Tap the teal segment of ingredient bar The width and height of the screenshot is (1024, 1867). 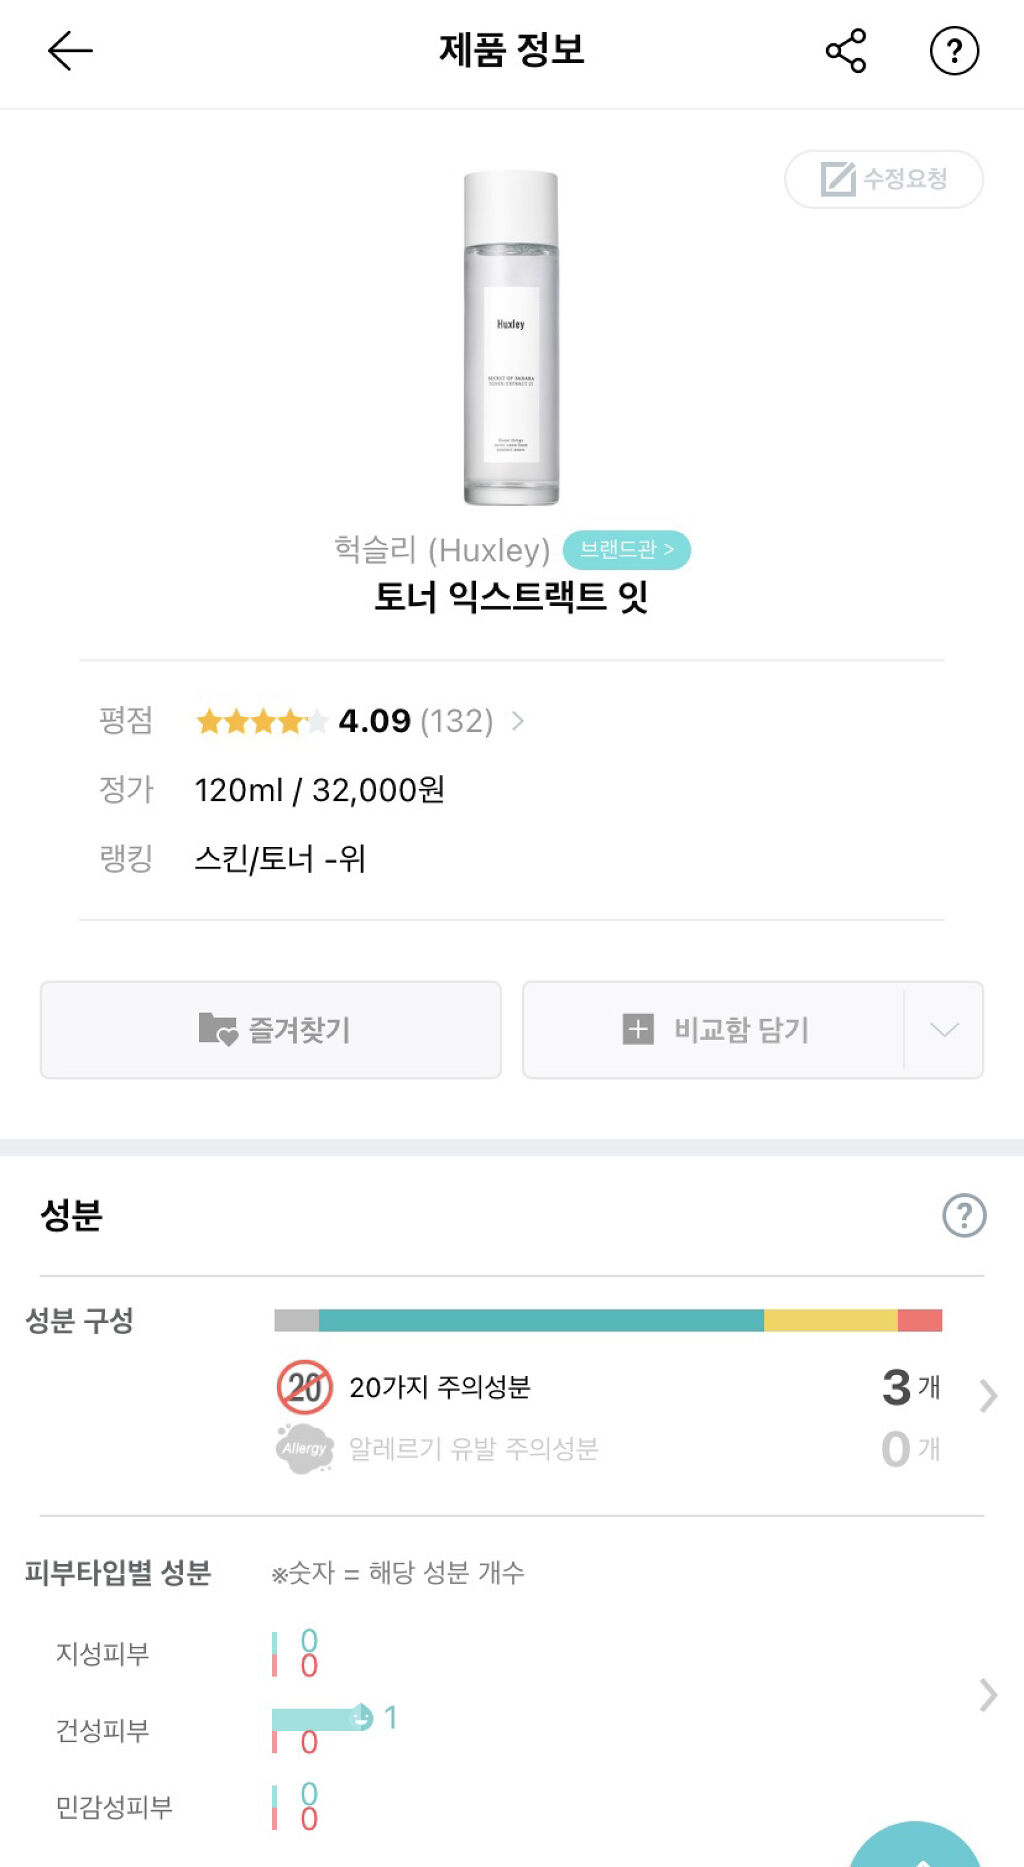540,1321
